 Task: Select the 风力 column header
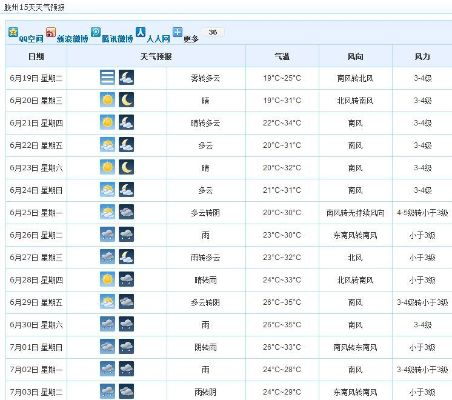click(x=422, y=57)
